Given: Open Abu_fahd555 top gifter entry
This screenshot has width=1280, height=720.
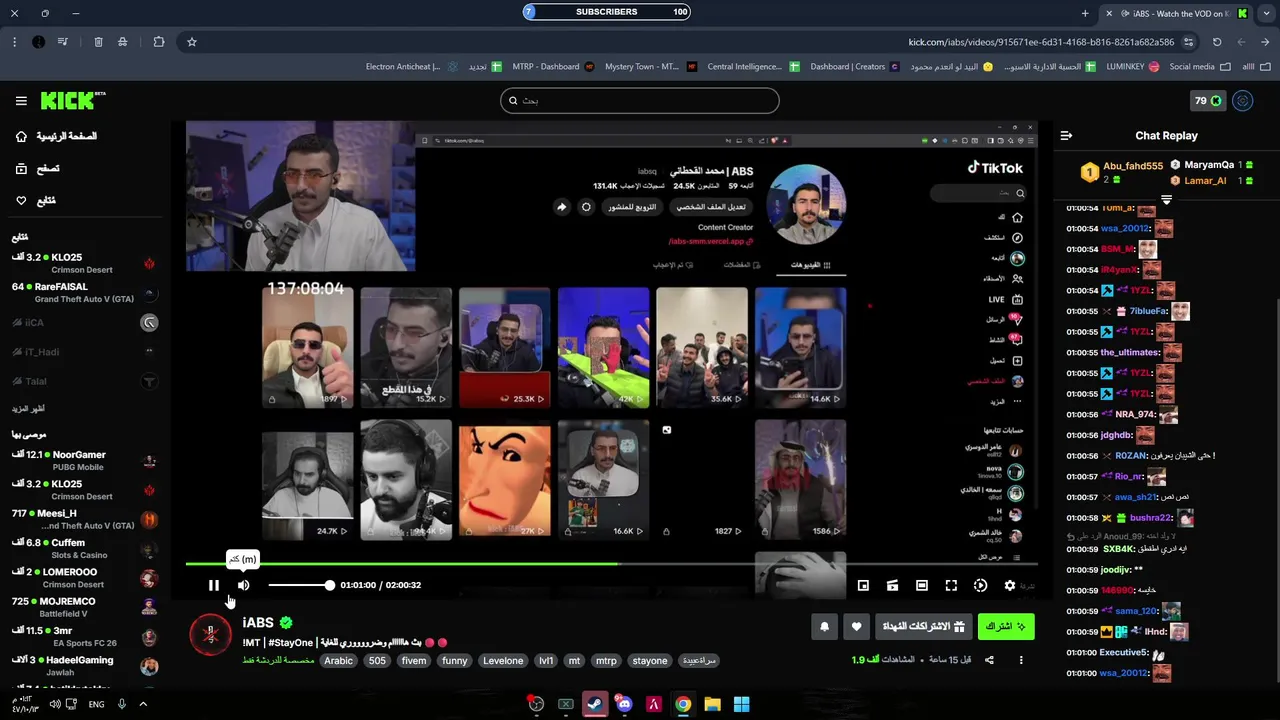Looking at the screenshot, I should click(x=1122, y=172).
